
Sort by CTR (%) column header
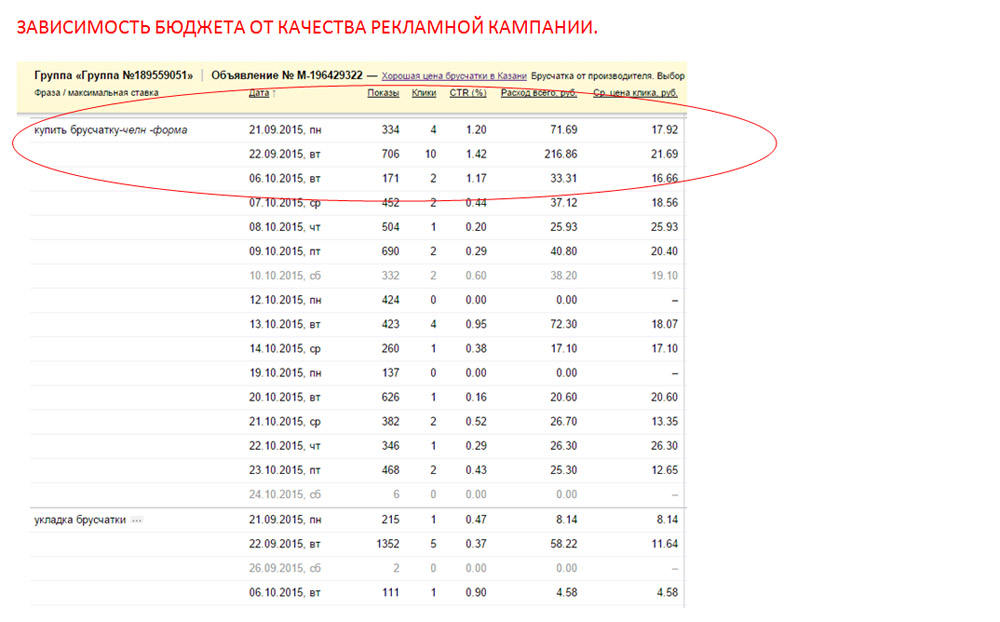click(467, 93)
